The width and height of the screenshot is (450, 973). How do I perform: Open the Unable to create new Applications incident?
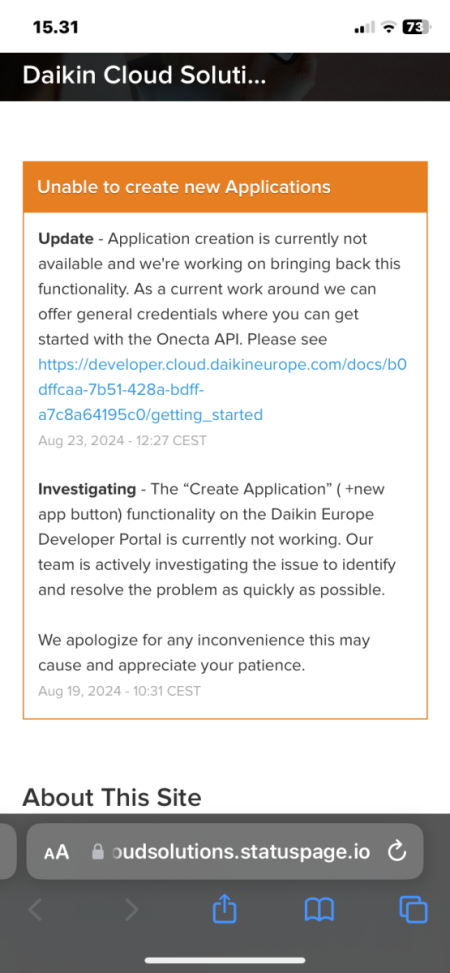pos(184,187)
